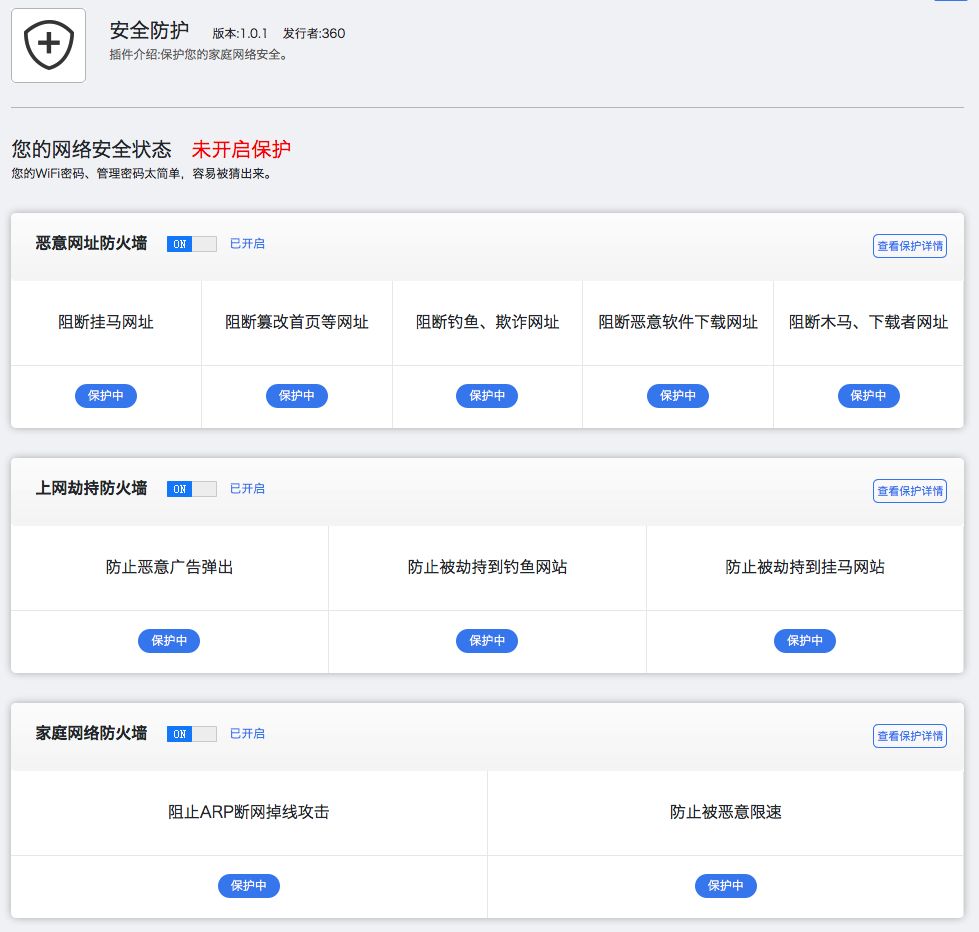Click the 阻断木马、下载者网址 cell text

point(868,322)
